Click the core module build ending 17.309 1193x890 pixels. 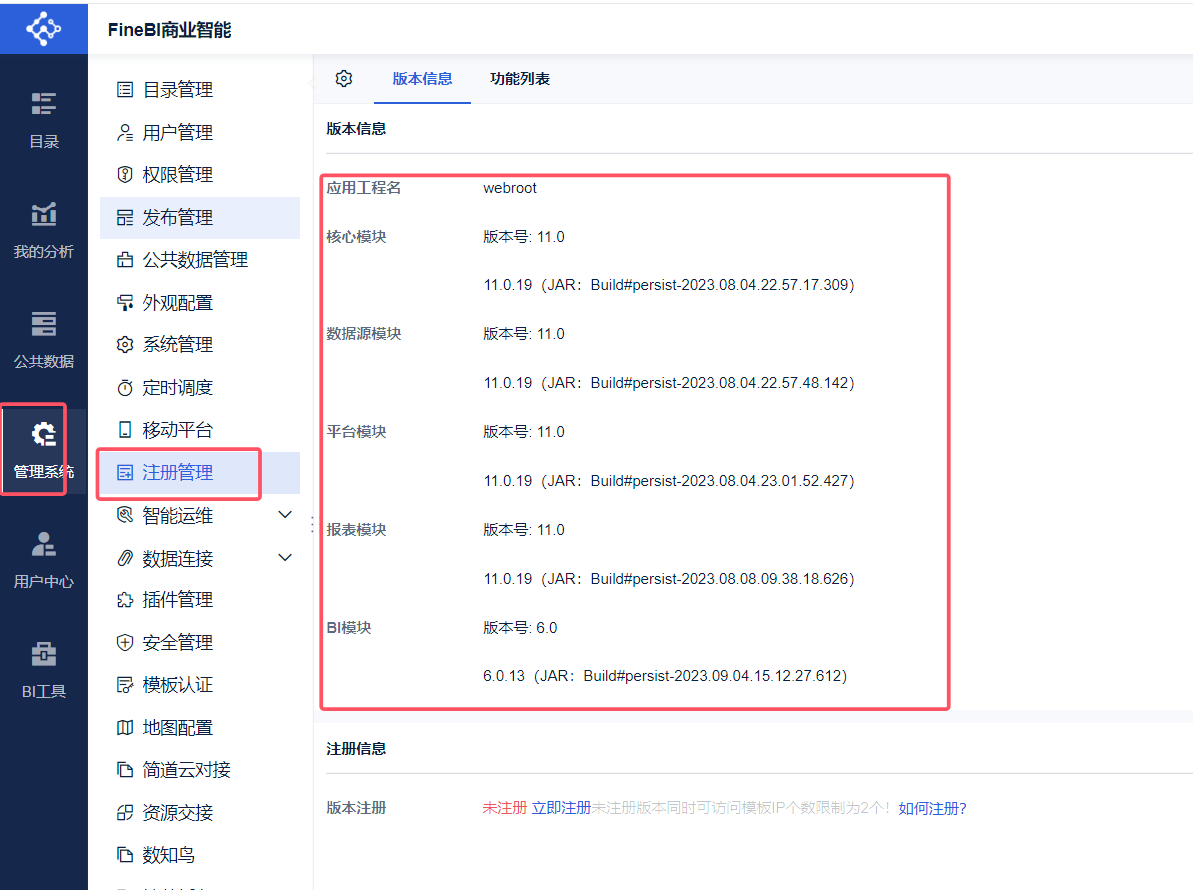point(669,284)
